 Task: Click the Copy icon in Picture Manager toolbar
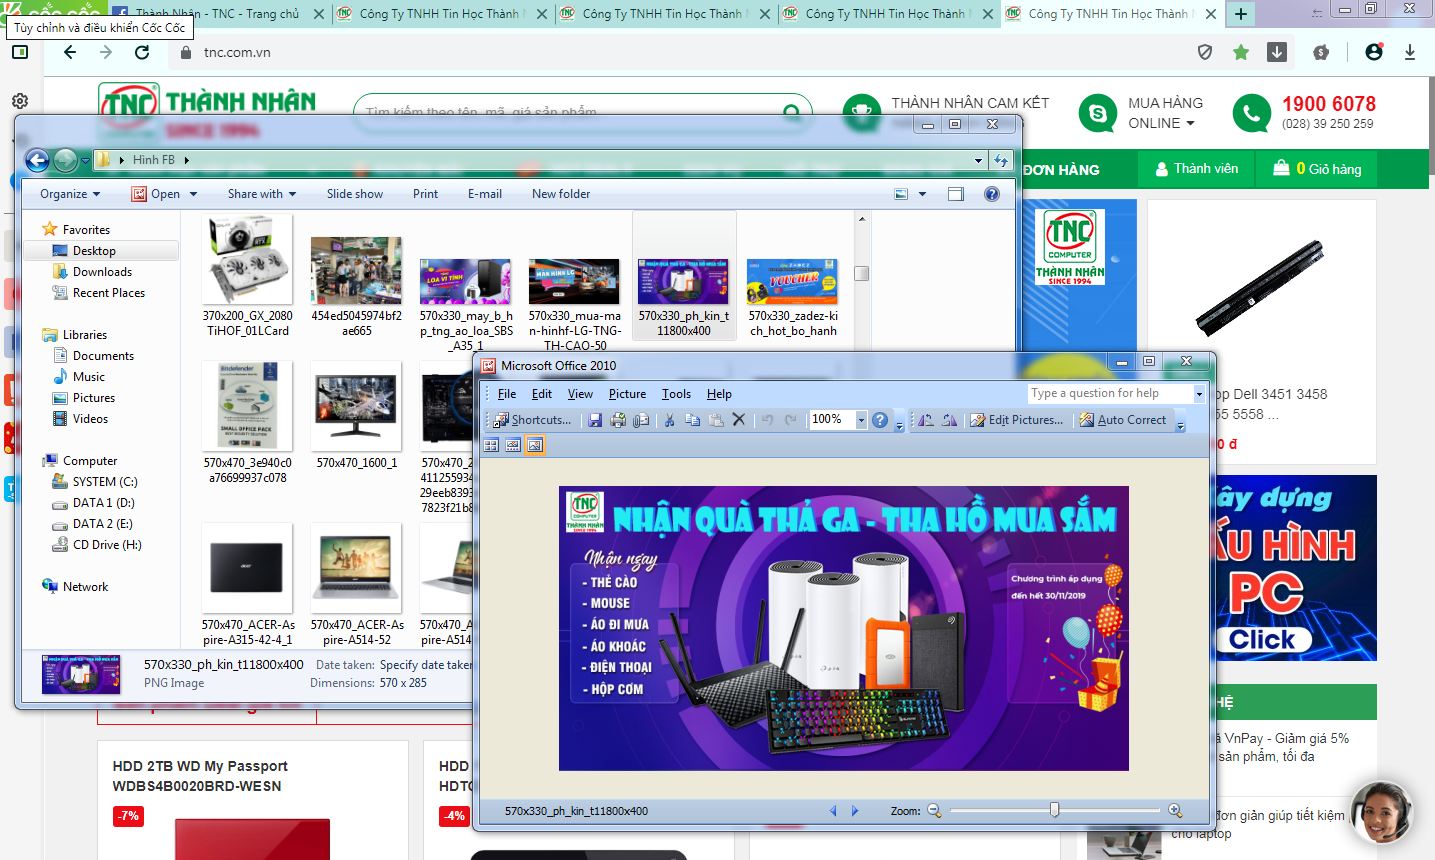[x=692, y=420]
